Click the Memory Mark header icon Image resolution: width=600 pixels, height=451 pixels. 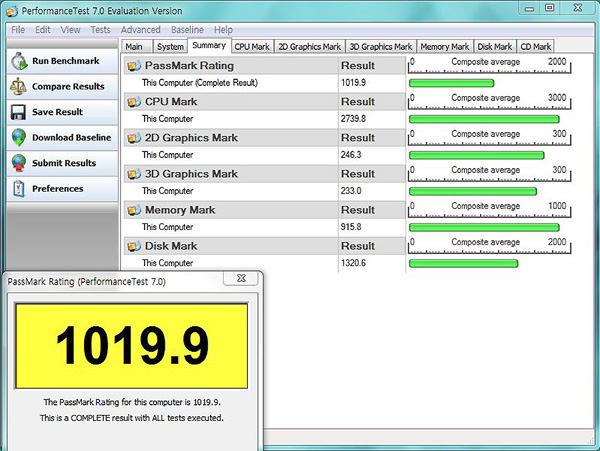(x=134, y=210)
